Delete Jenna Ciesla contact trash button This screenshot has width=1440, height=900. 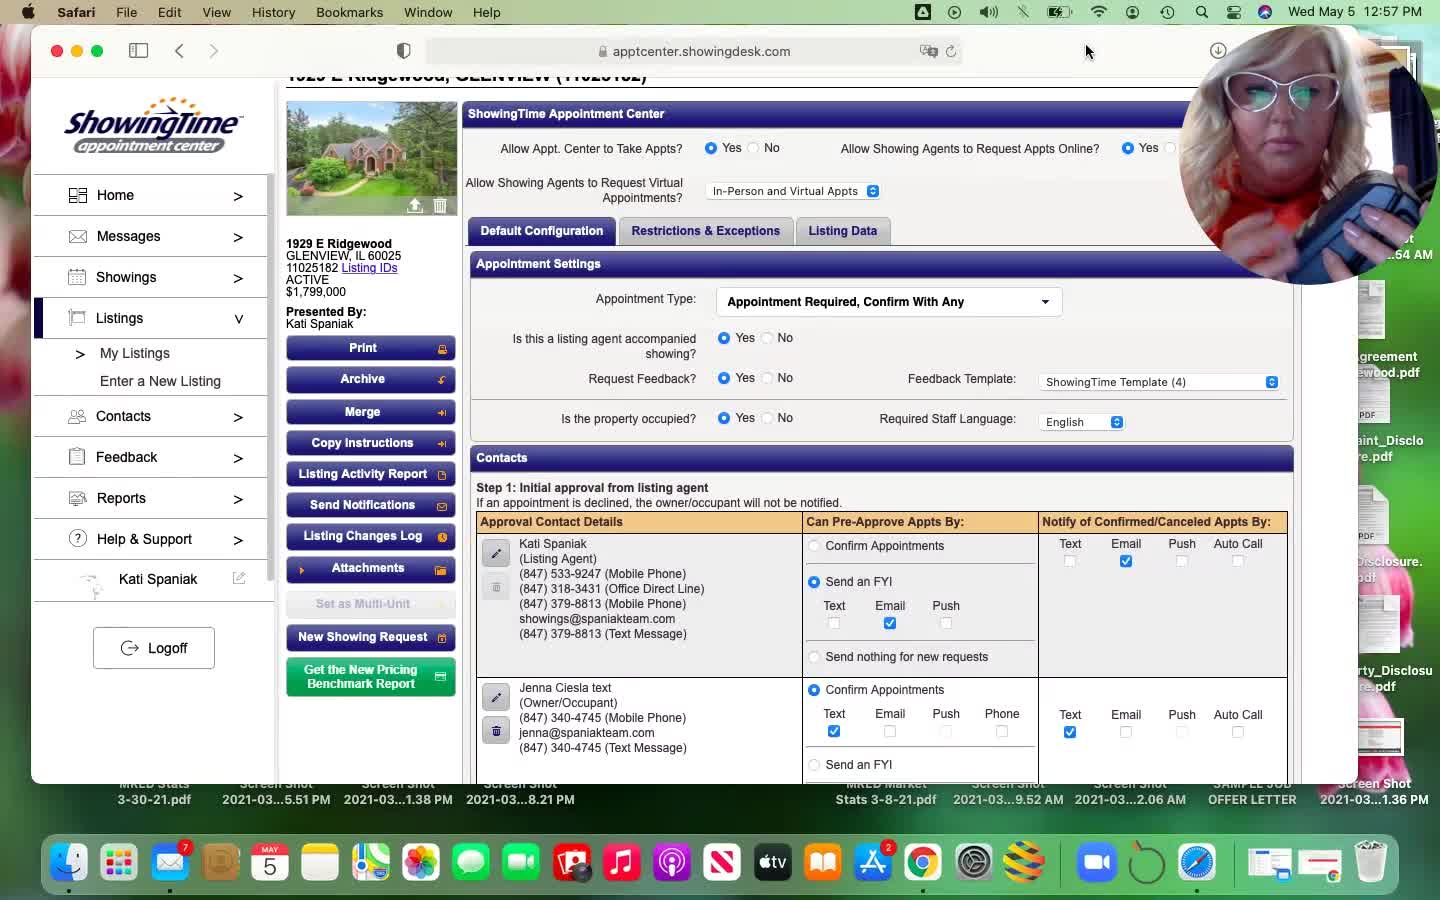point(496,731)
